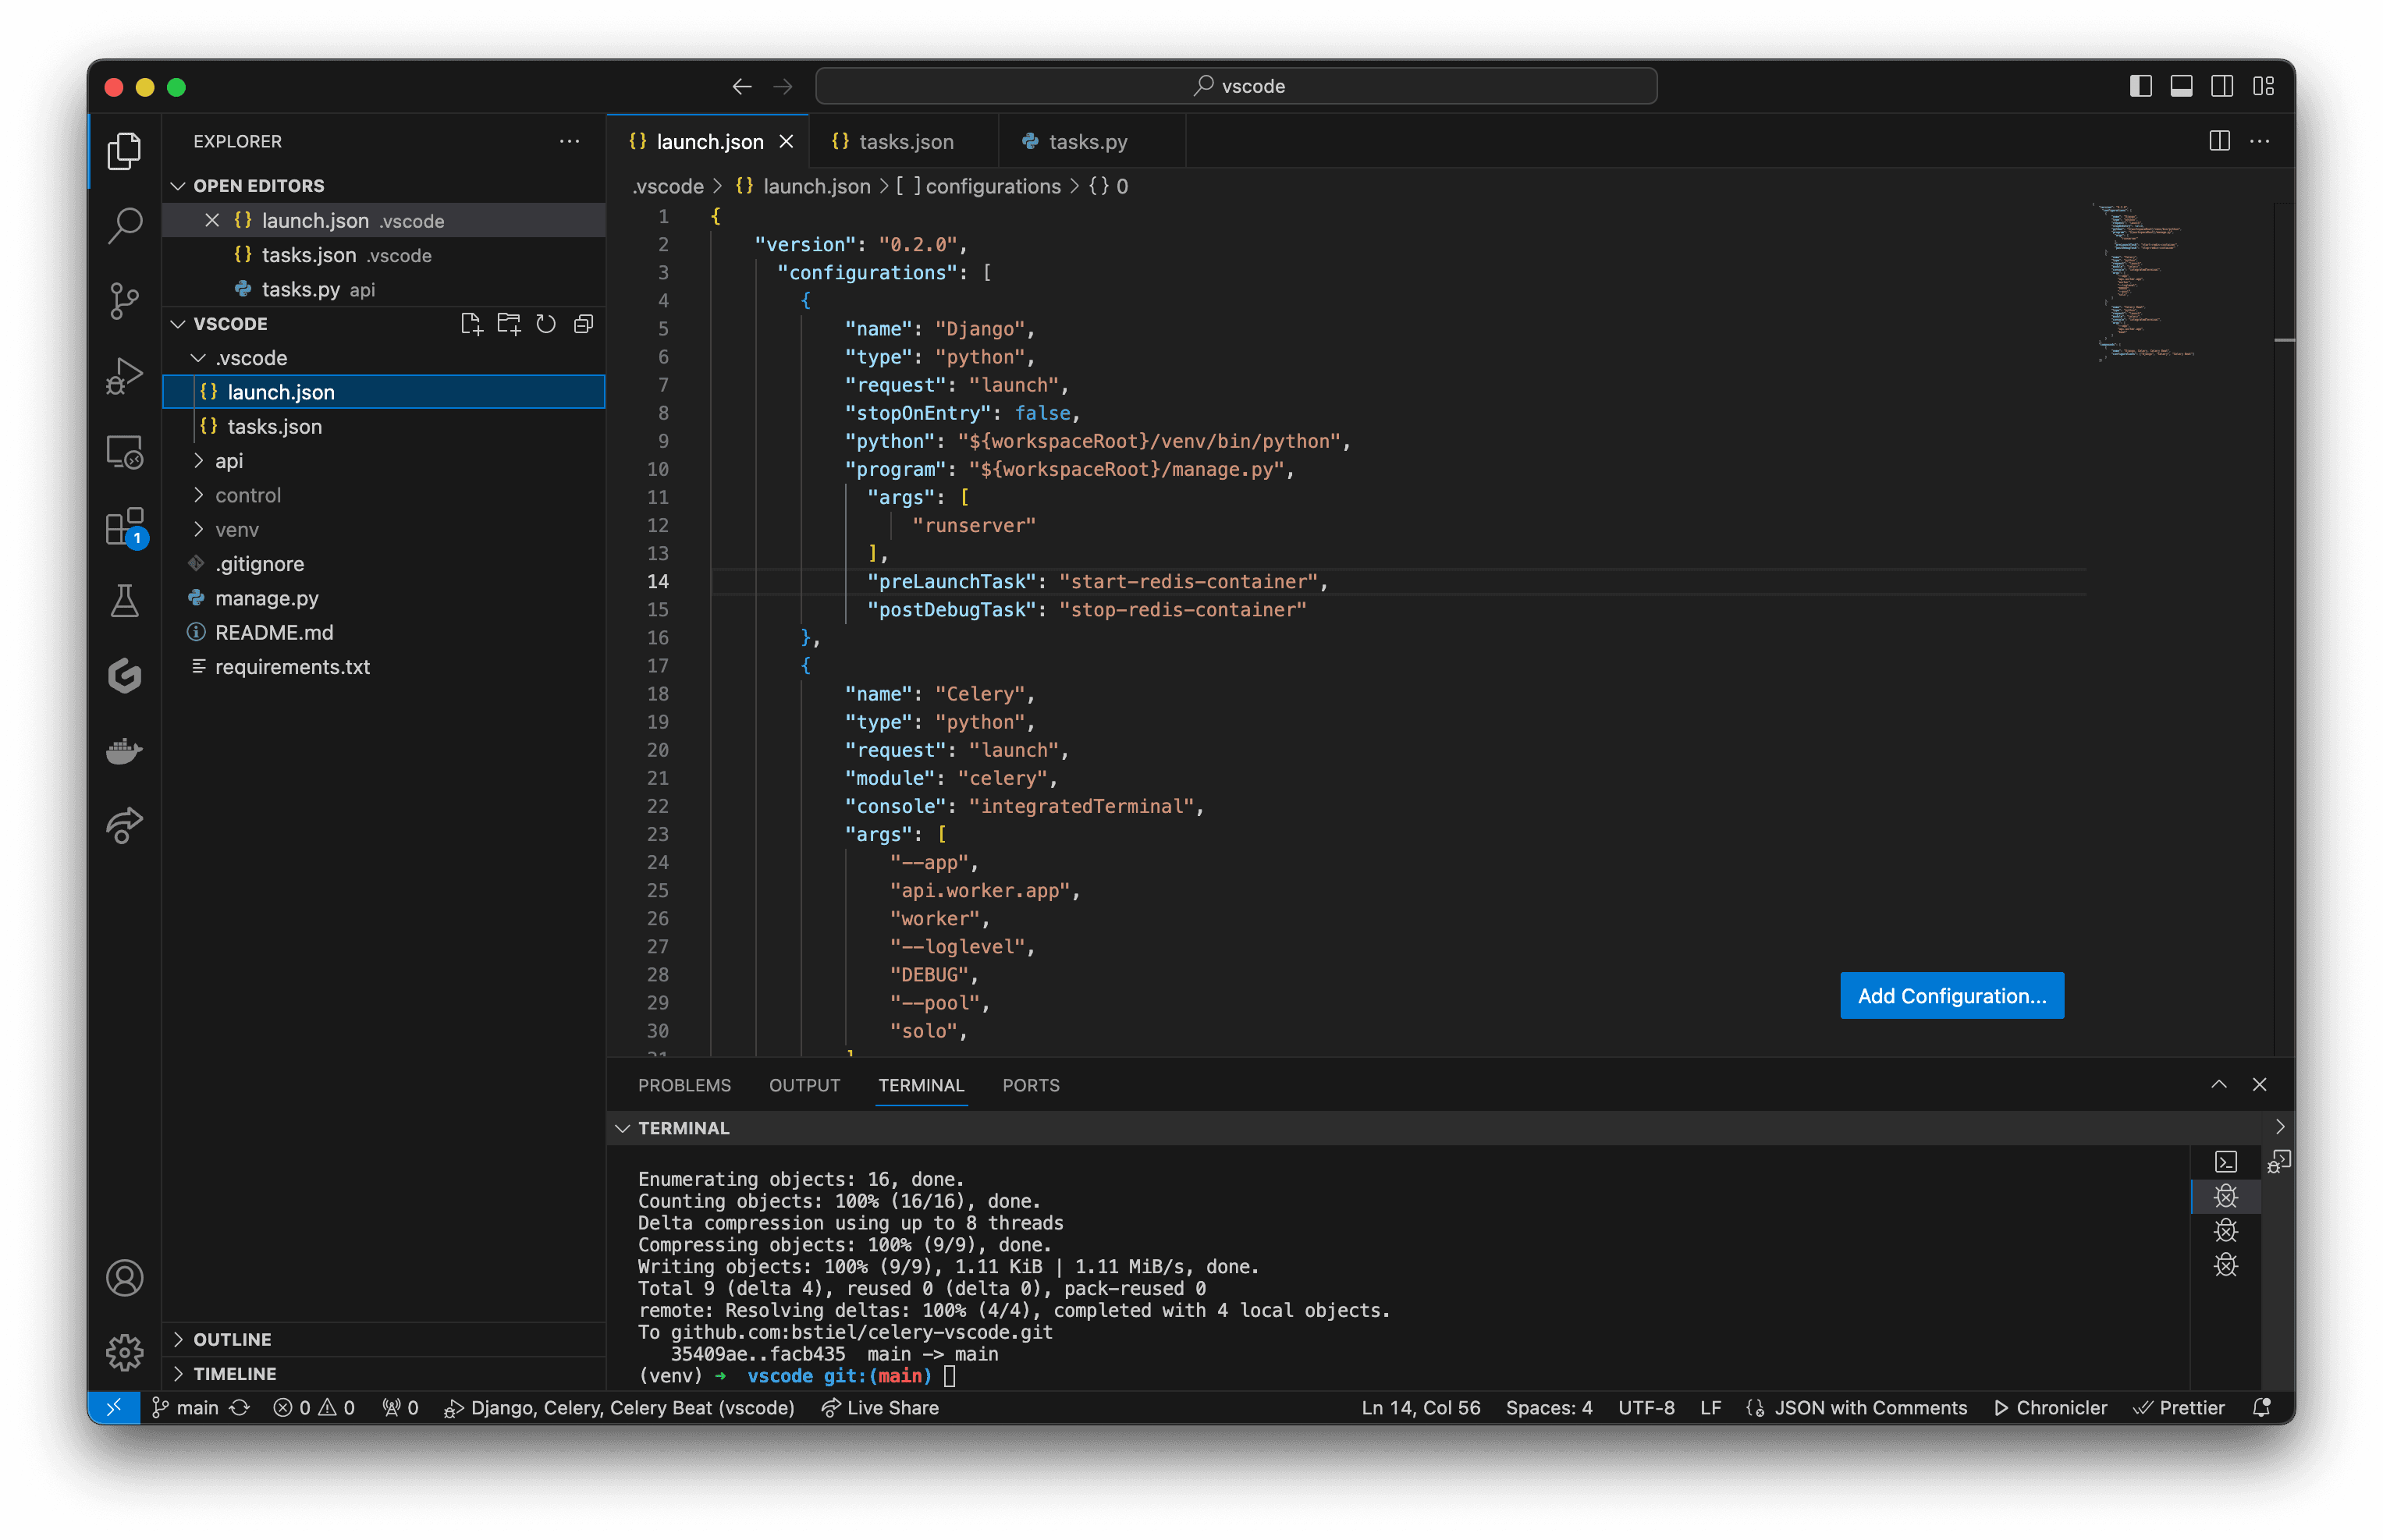Open notifications via the bell icon
Image resolution: width=2383 pixels, height=1540 pixels.
[2261, 1407]
